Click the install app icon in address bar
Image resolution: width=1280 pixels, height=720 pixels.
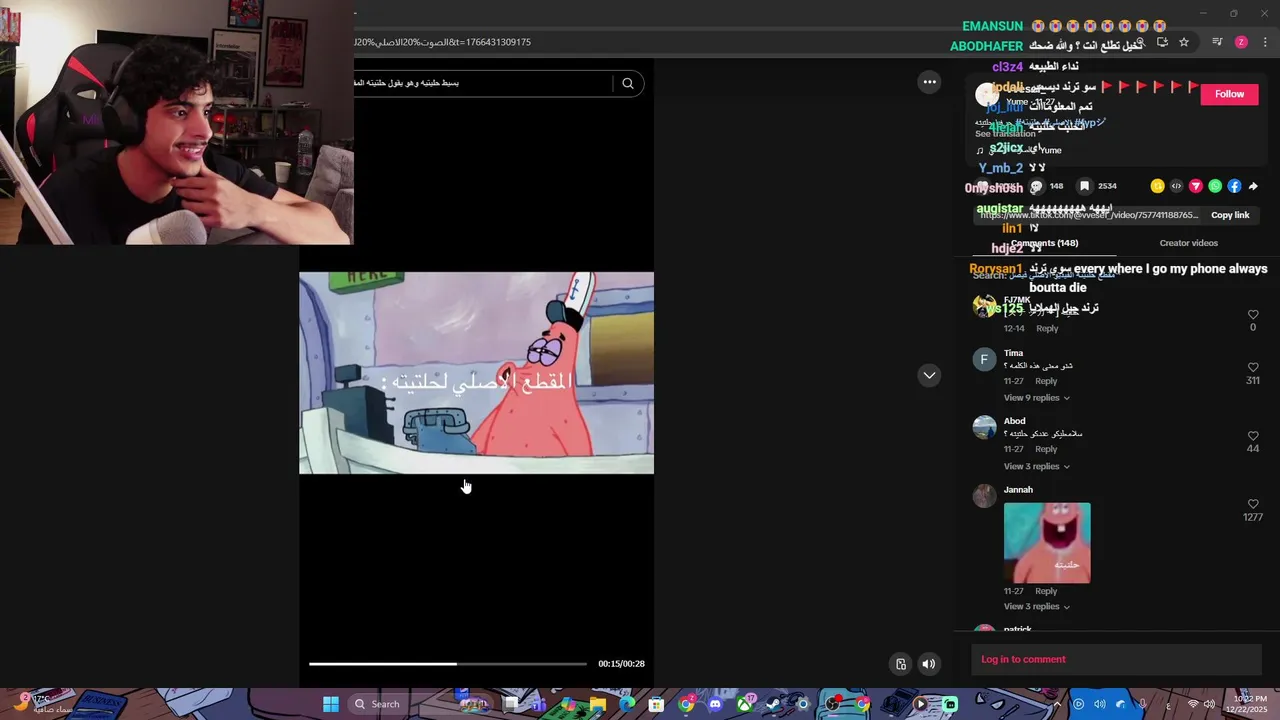pyautogui.click(x=1162, y=42)
